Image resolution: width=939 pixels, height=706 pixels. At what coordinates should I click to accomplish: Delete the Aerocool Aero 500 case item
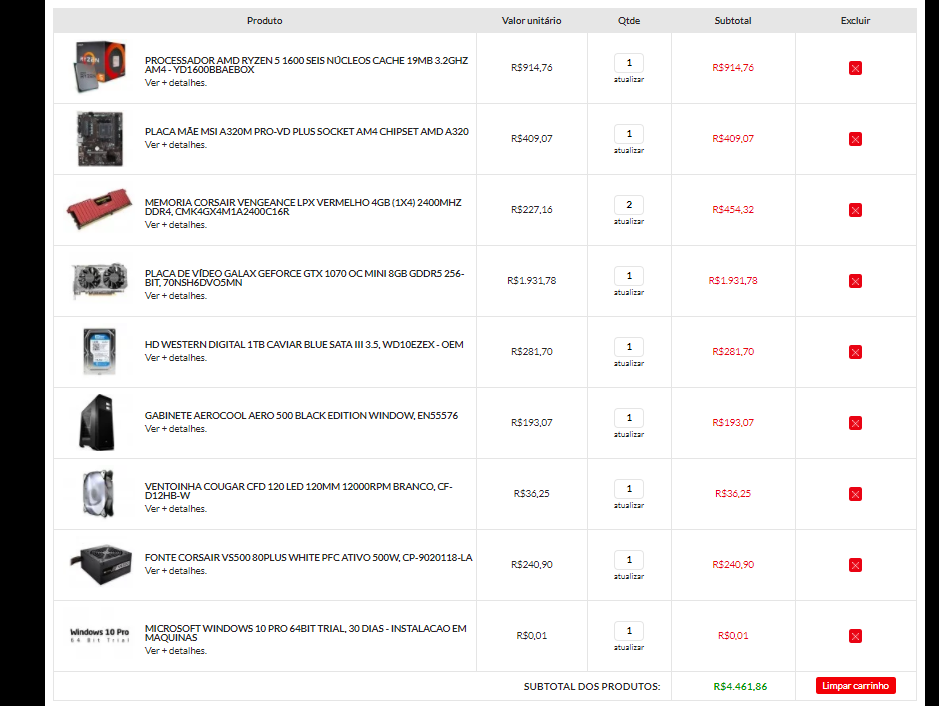point(855,423)
